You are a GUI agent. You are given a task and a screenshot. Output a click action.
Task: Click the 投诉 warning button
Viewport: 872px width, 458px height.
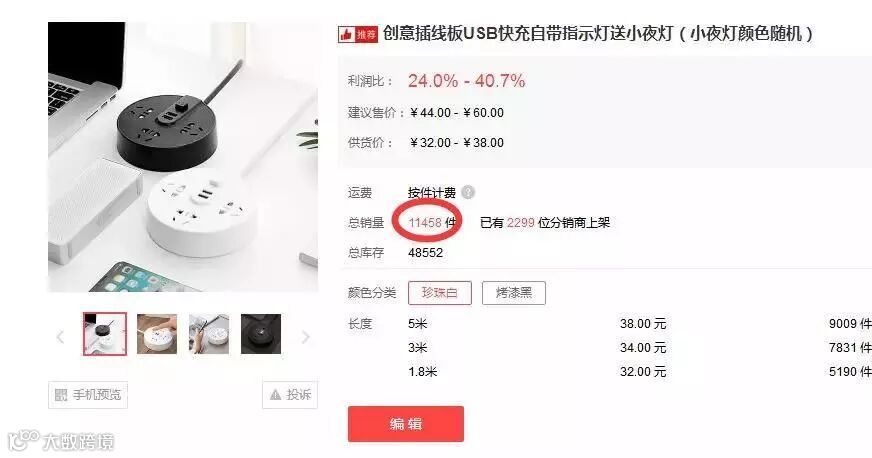click(x=290, y=395)
